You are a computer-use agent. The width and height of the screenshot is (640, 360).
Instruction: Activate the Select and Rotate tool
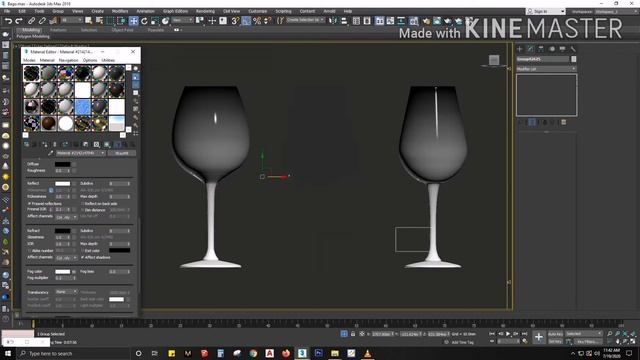144,21
